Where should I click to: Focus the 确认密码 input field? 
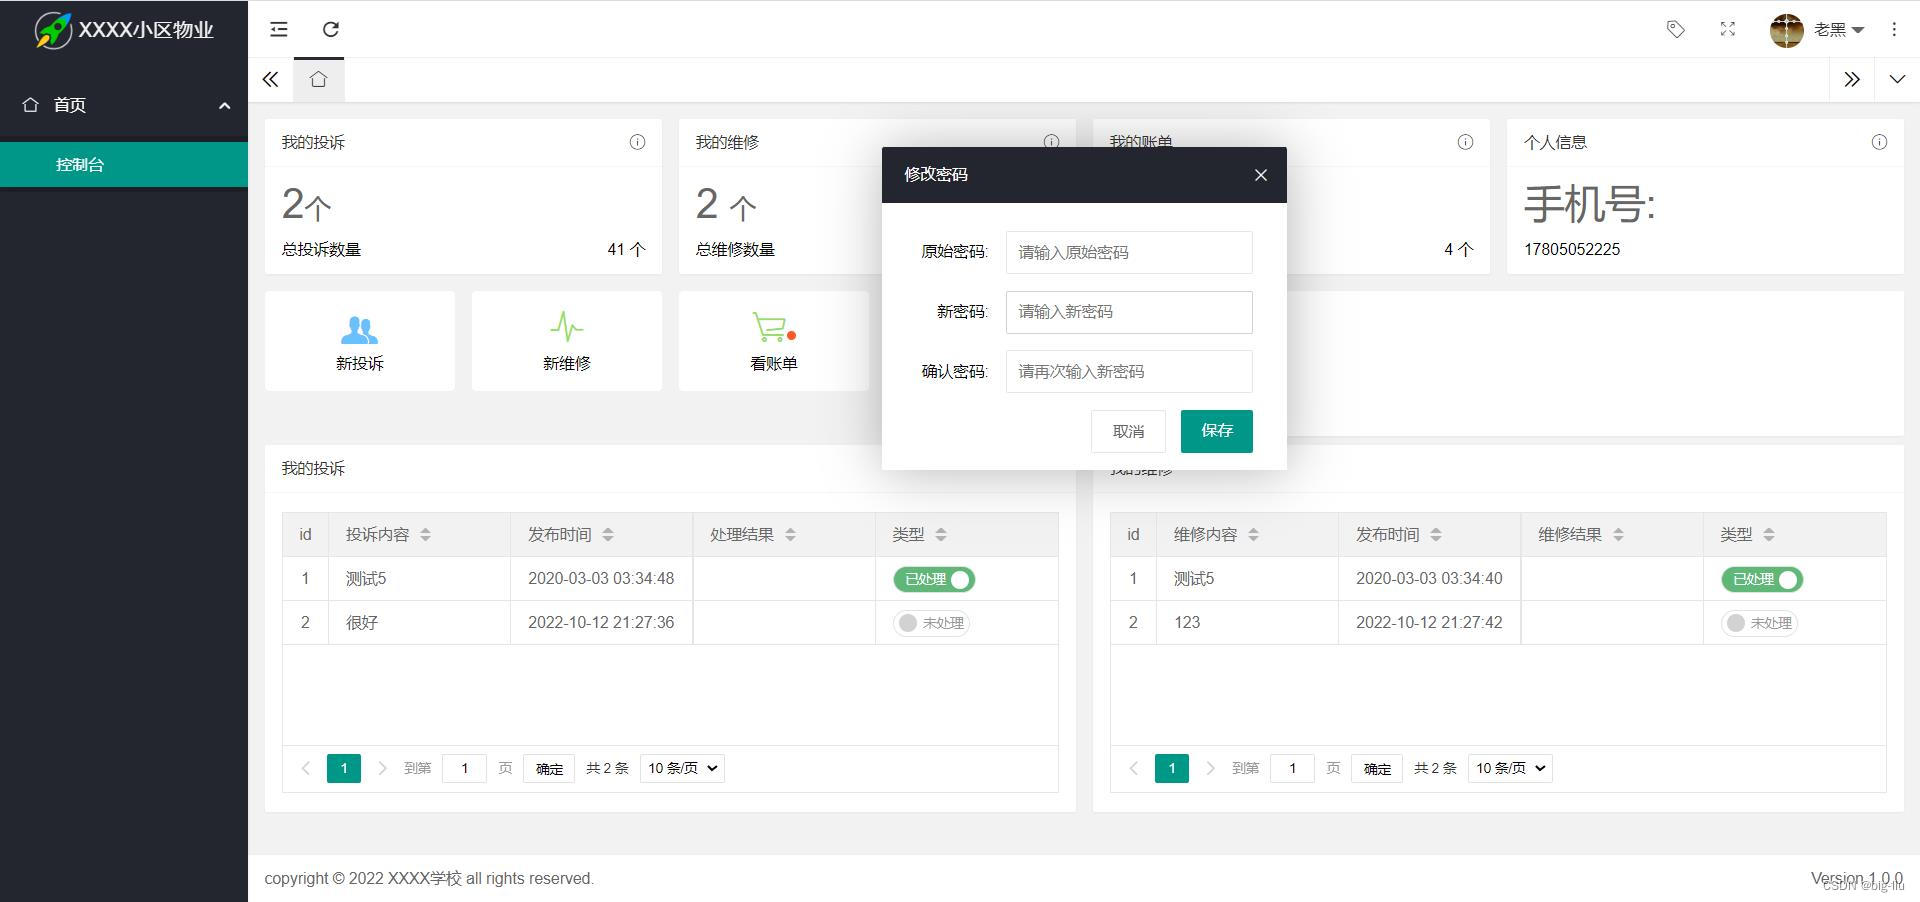pyautogui.click(x=1129, y=371)
